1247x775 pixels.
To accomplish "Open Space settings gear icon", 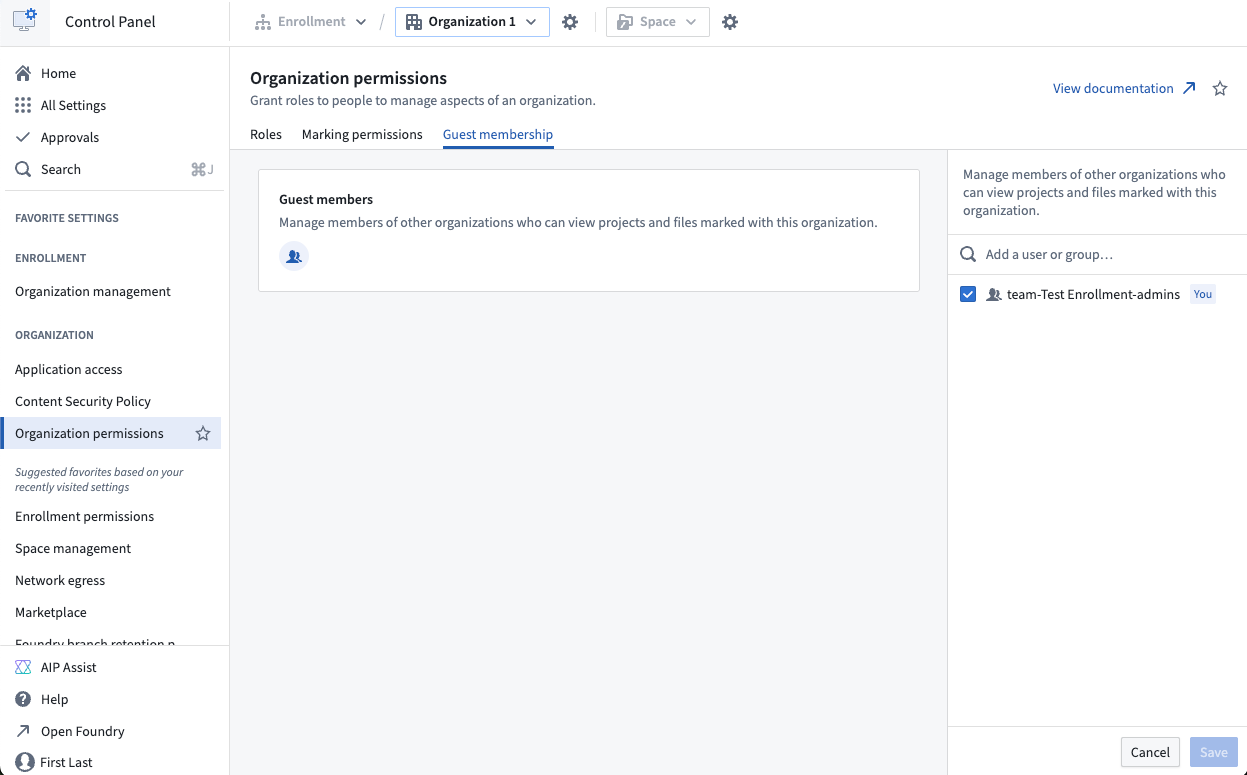I will [x=730, y=22].
